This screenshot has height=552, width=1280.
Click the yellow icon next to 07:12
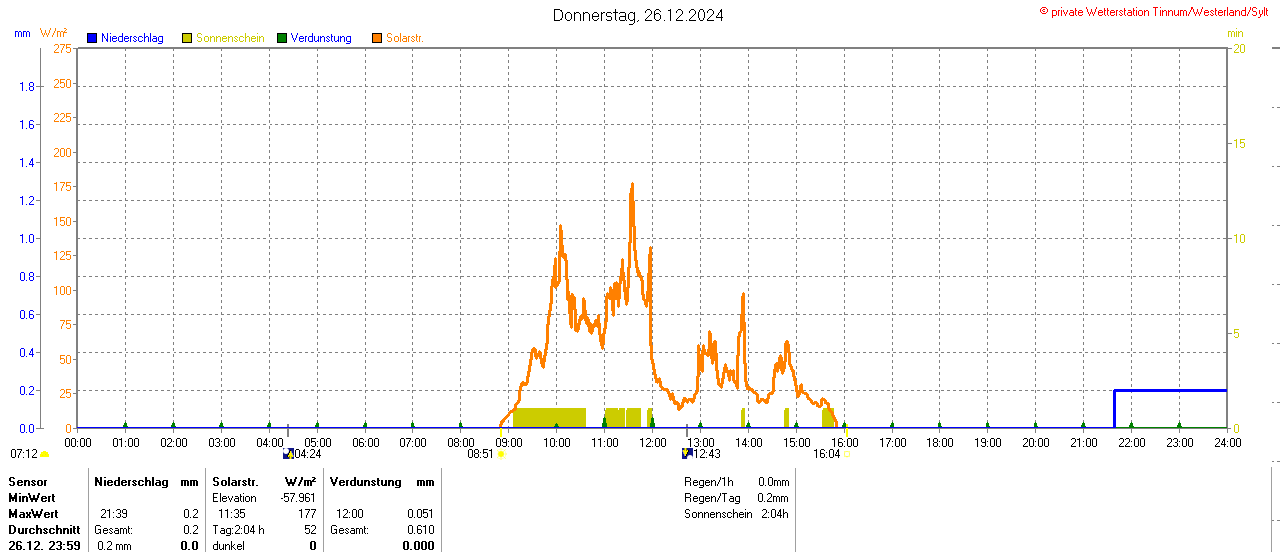tap(44, 454)
